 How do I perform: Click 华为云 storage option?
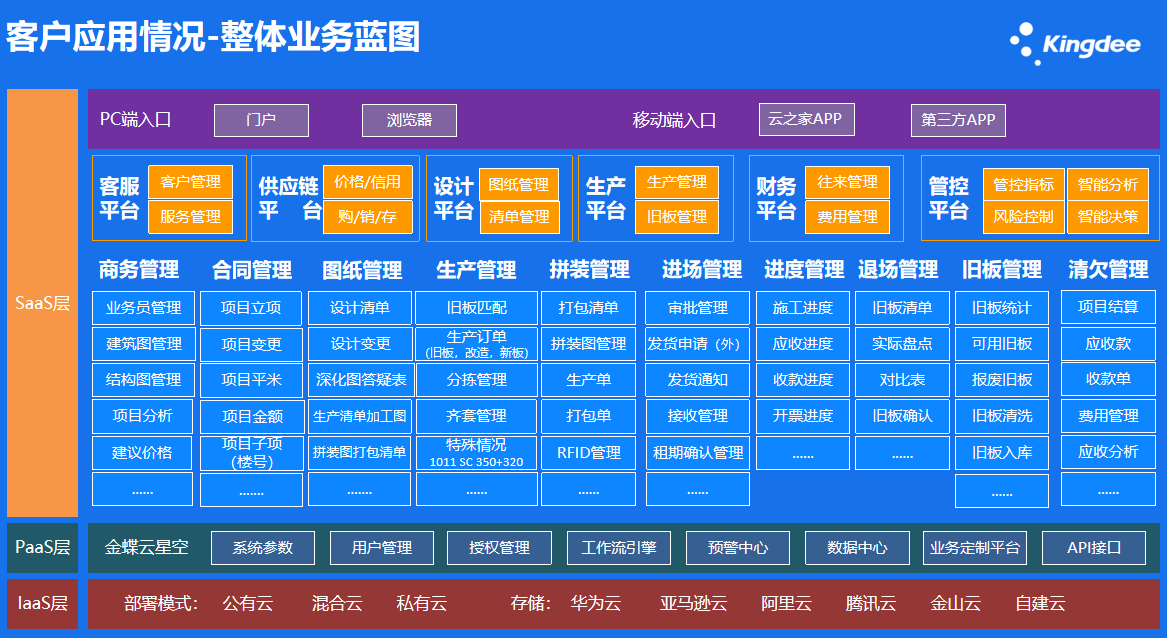pos(596,603)
